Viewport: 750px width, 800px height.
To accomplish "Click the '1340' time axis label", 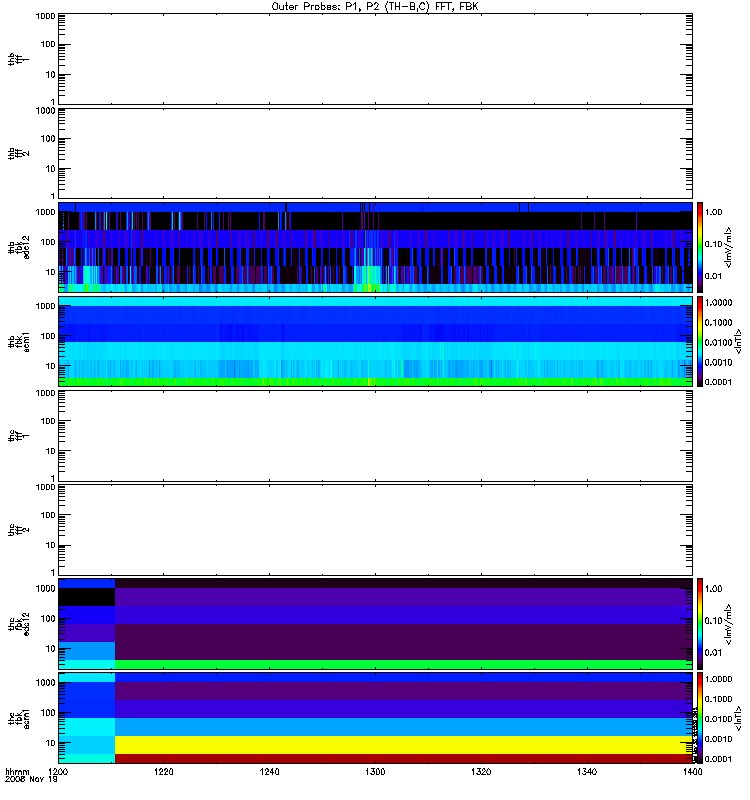I will pos(587,772).
